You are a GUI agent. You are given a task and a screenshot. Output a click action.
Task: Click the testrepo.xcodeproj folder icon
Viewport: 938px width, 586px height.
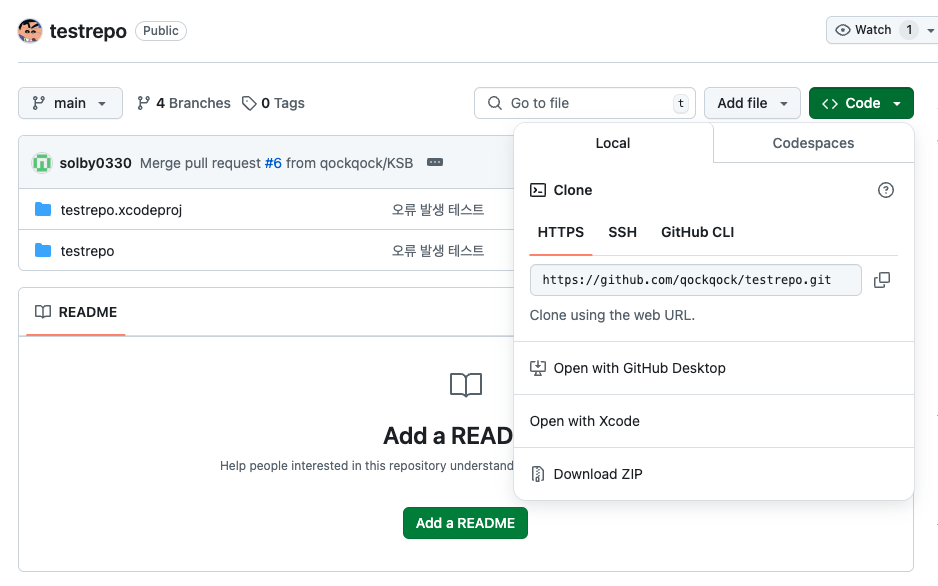tap(42, 209)
